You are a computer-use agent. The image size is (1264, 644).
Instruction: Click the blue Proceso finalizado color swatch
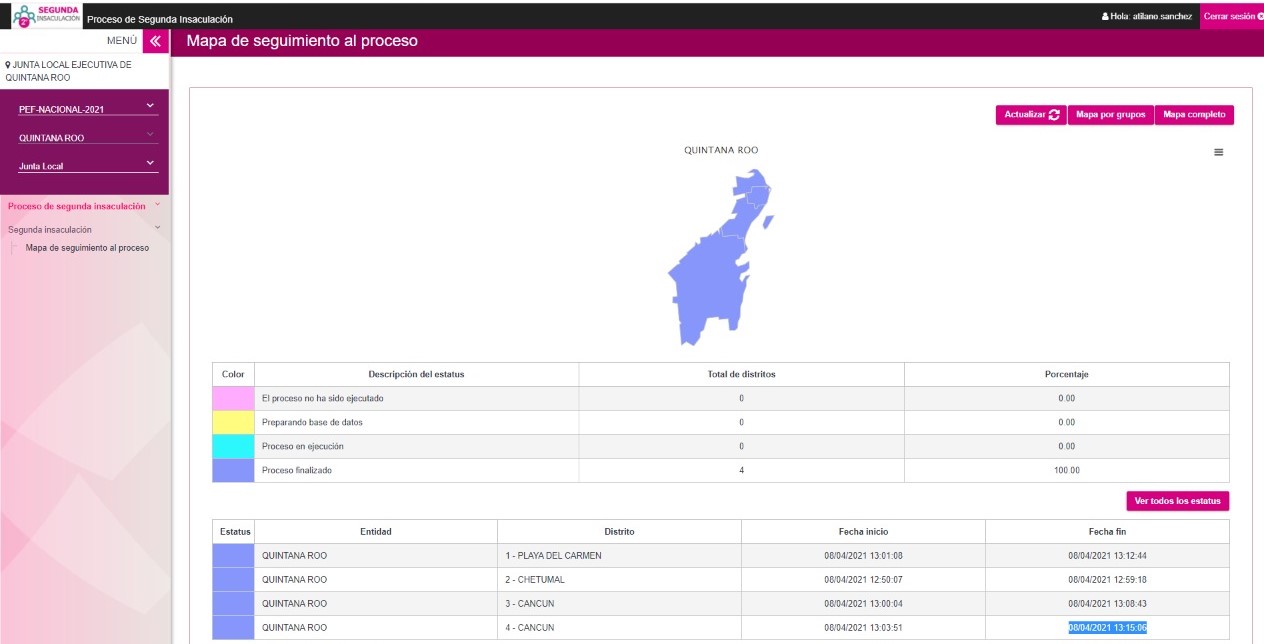[233, 470]
